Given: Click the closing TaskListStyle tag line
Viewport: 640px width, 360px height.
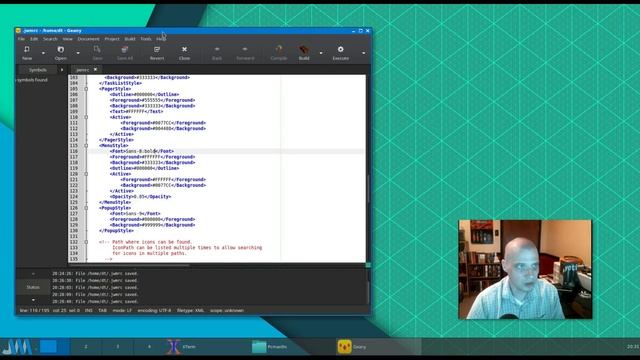Looking at the screenshot, I should 120,83.
